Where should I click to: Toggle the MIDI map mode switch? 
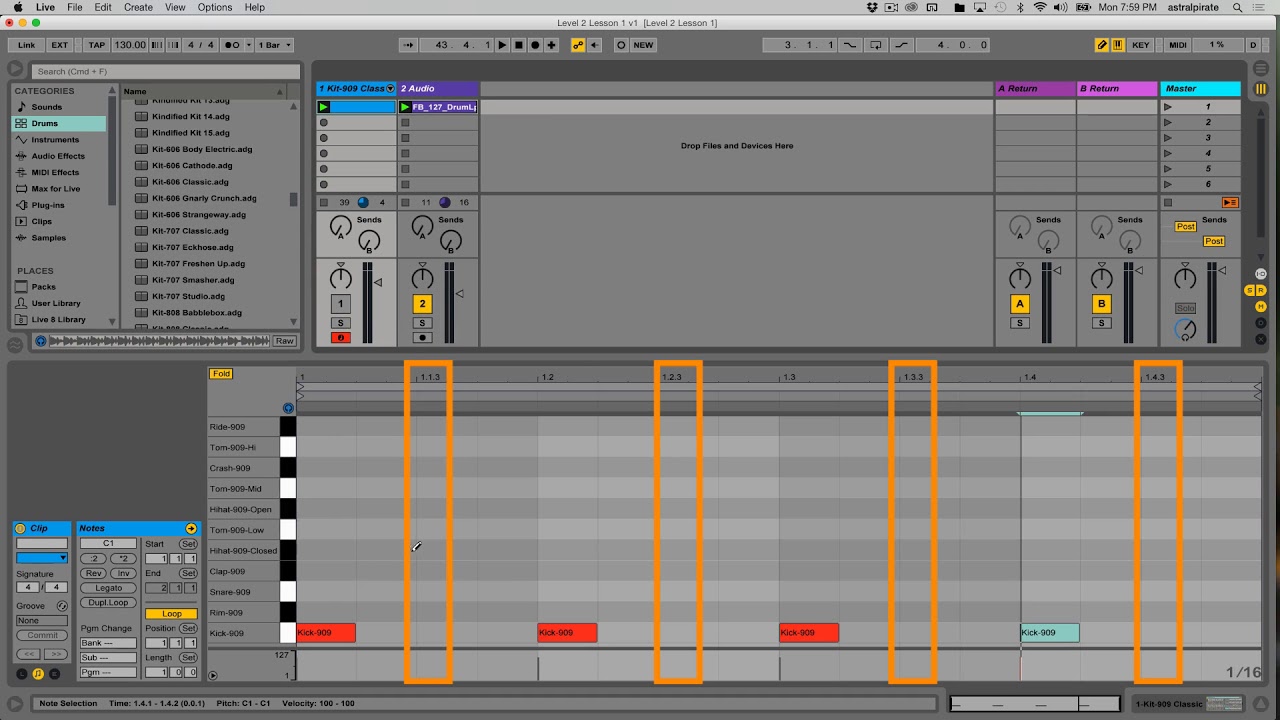coord(1178,45)
